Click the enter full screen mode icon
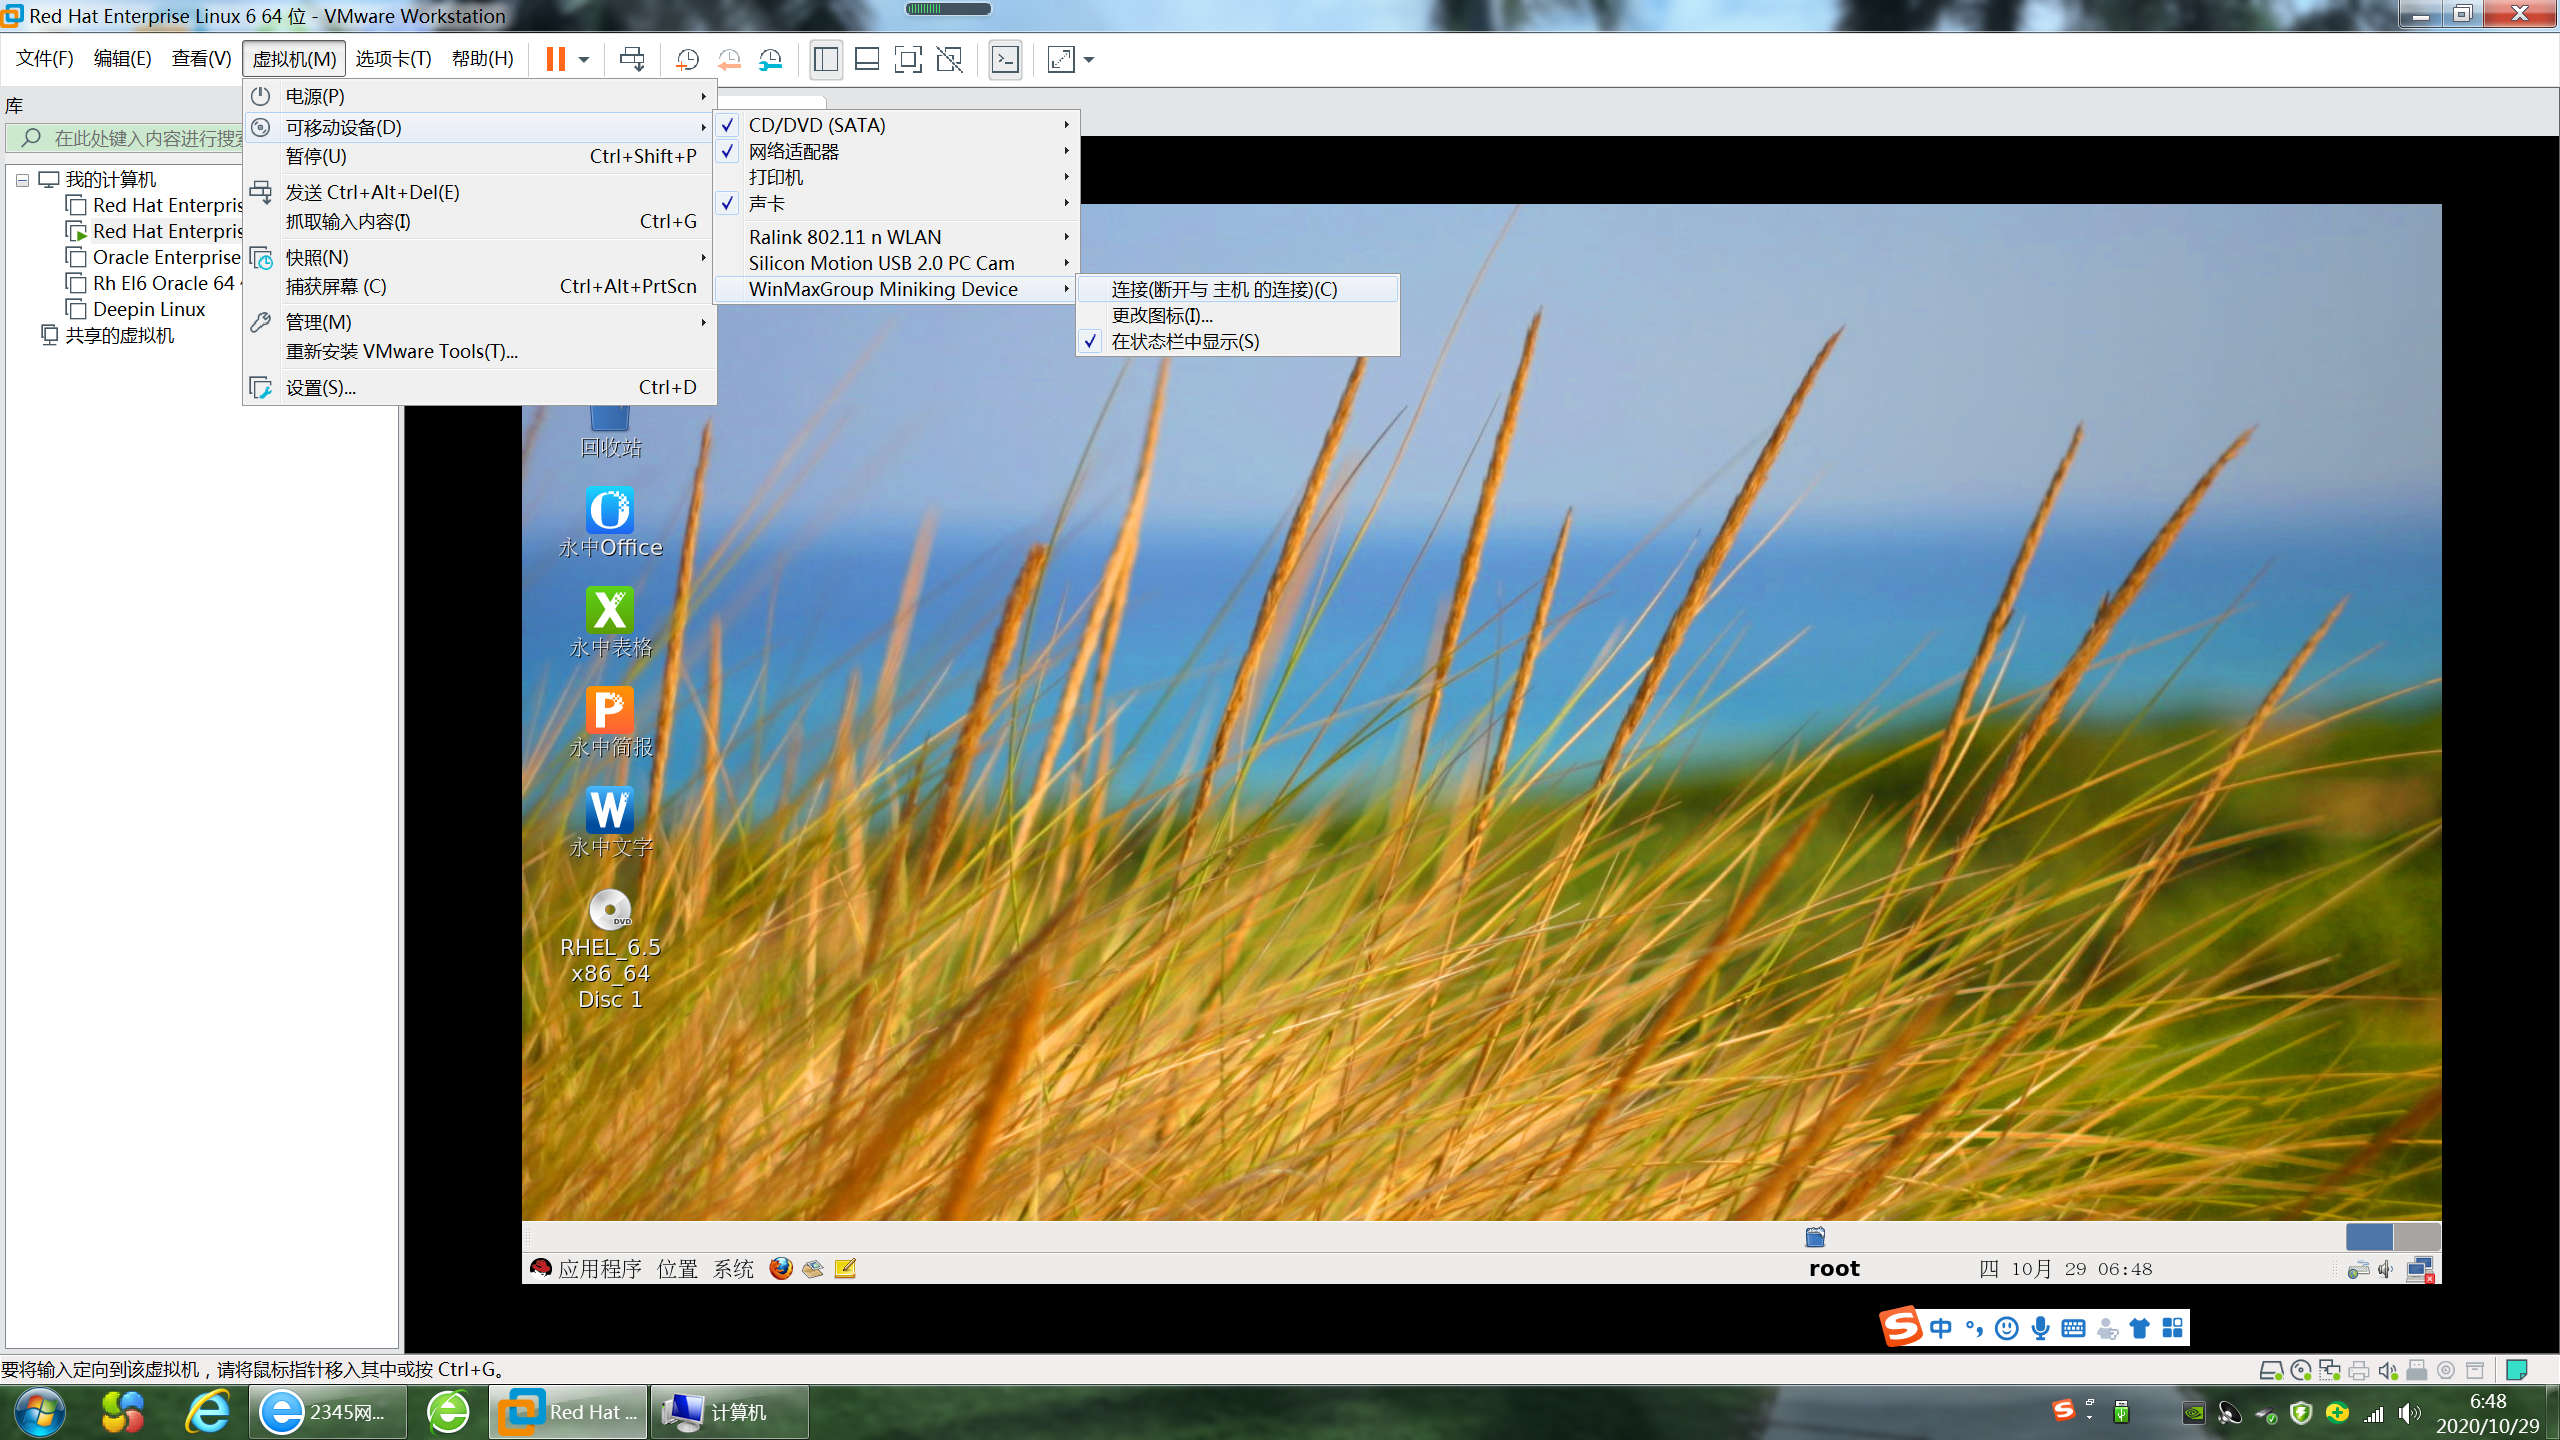 907,59
